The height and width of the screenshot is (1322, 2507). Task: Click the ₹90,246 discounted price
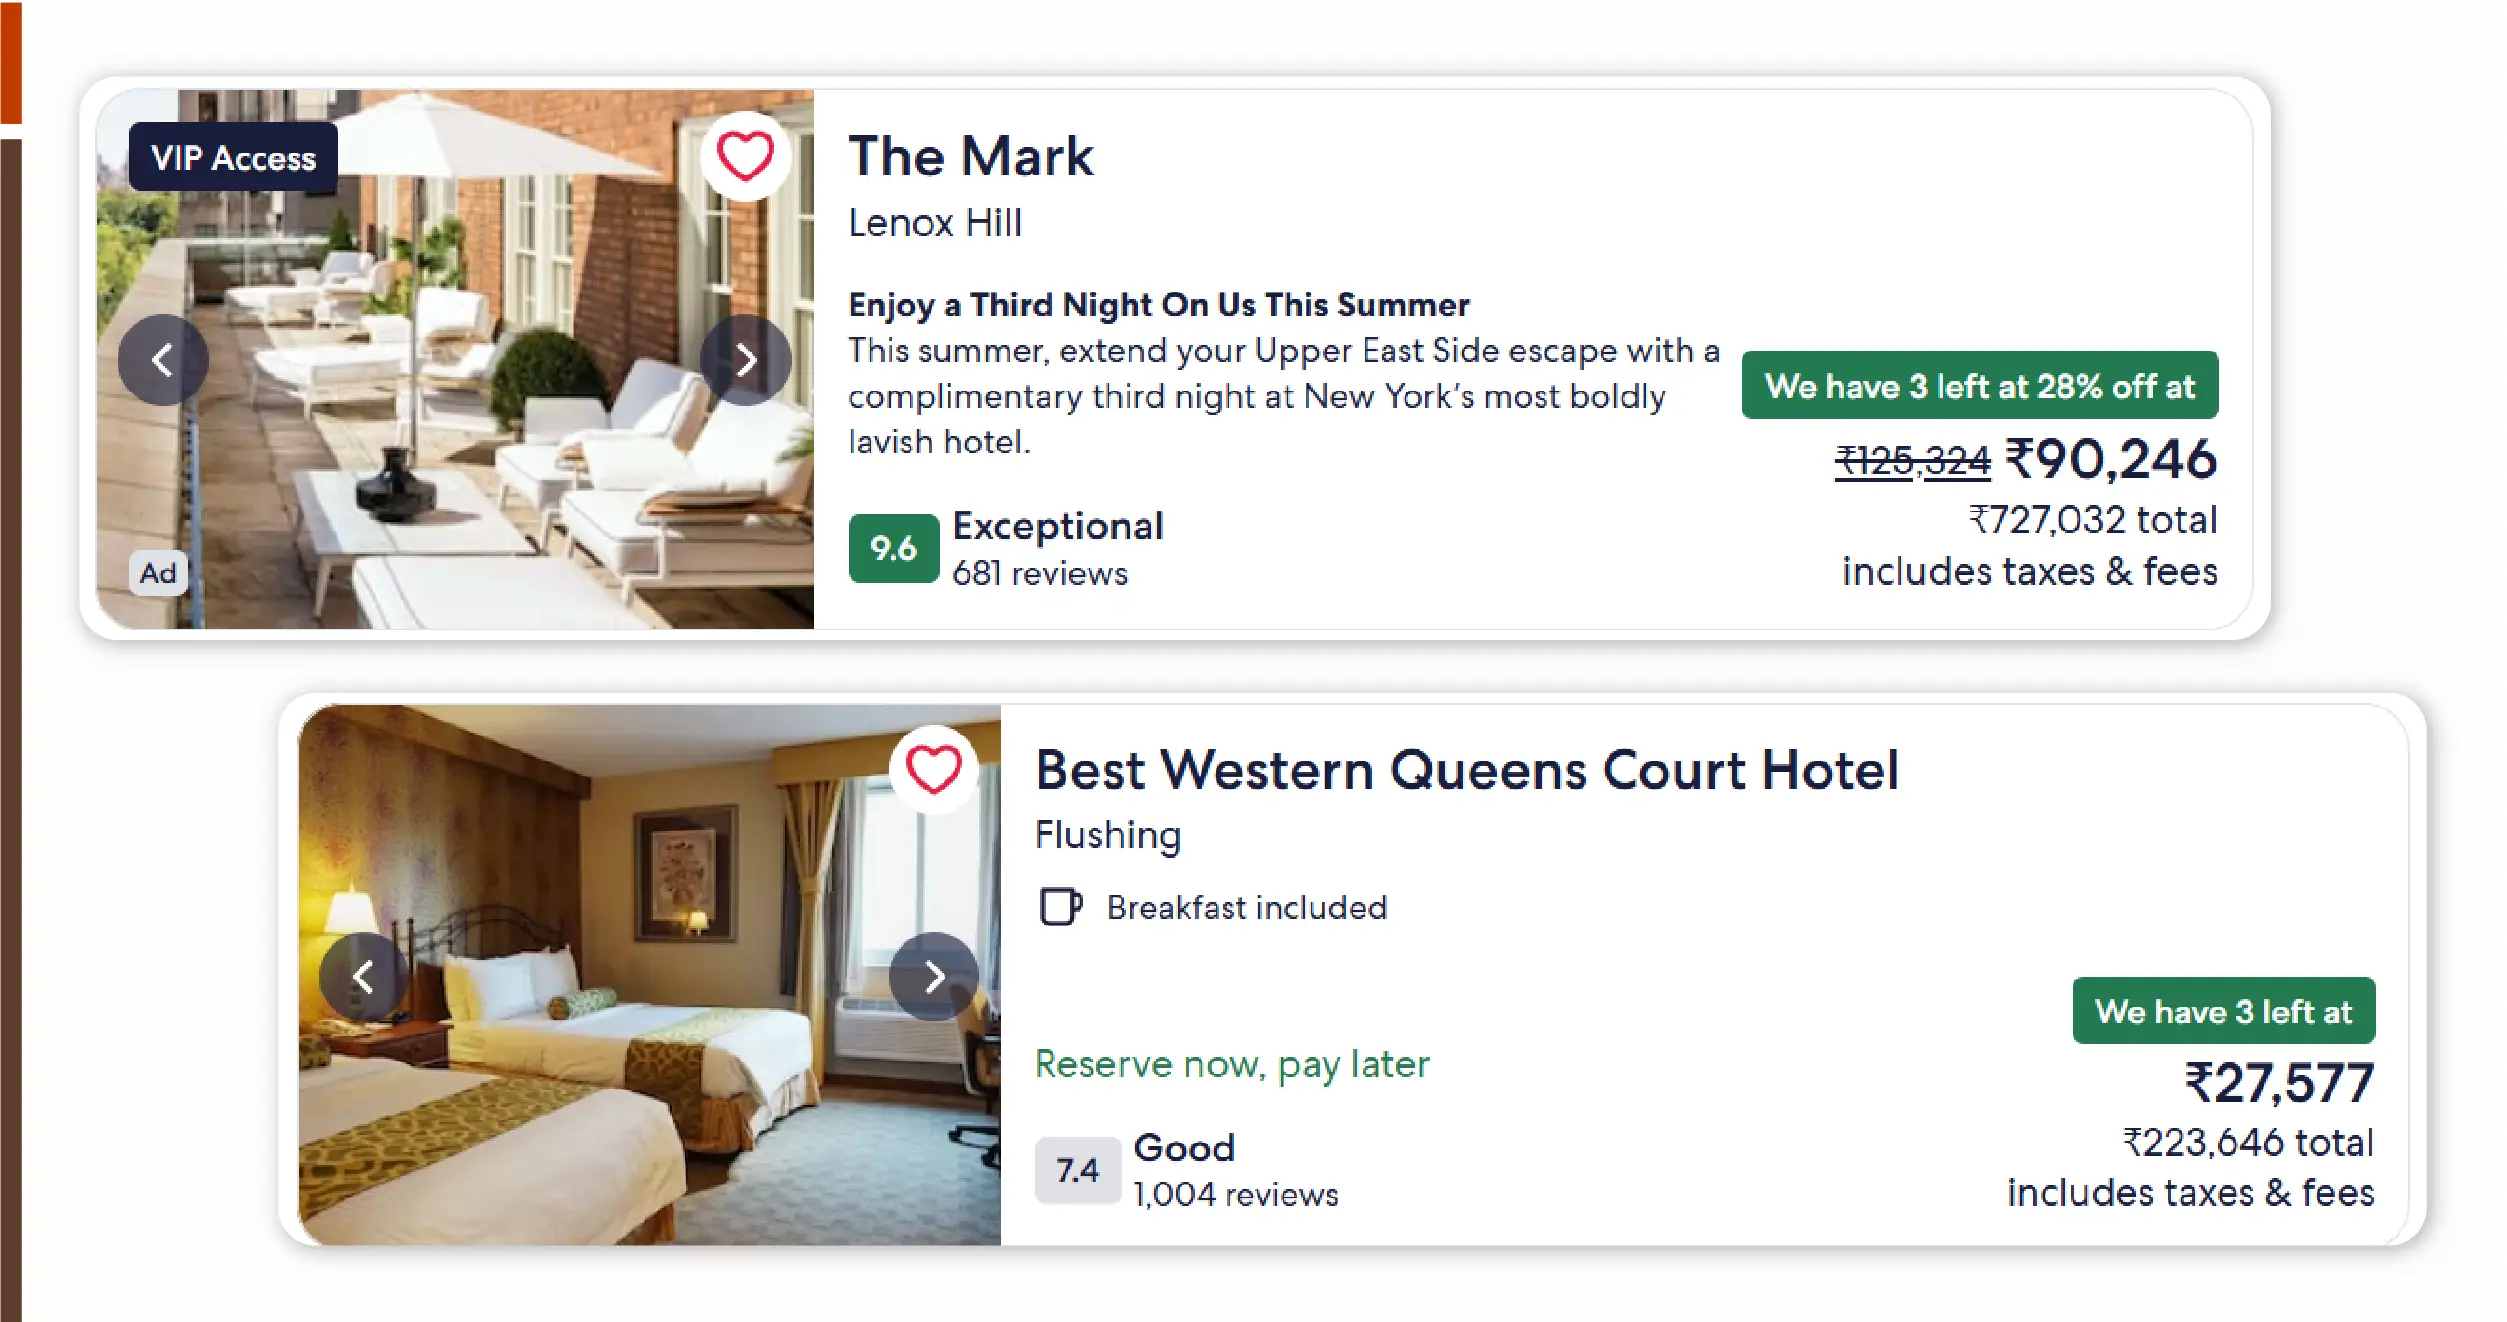pos(2111,460)
